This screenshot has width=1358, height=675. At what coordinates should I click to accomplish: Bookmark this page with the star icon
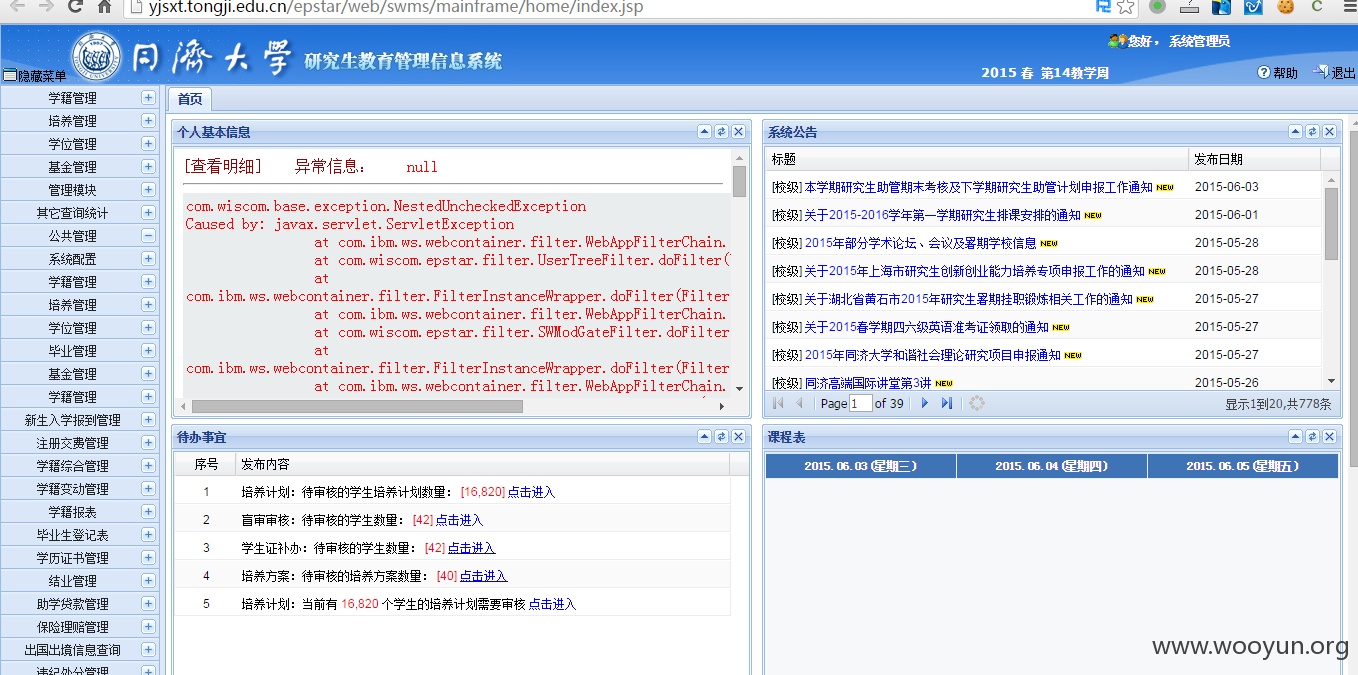[1126, 7]
